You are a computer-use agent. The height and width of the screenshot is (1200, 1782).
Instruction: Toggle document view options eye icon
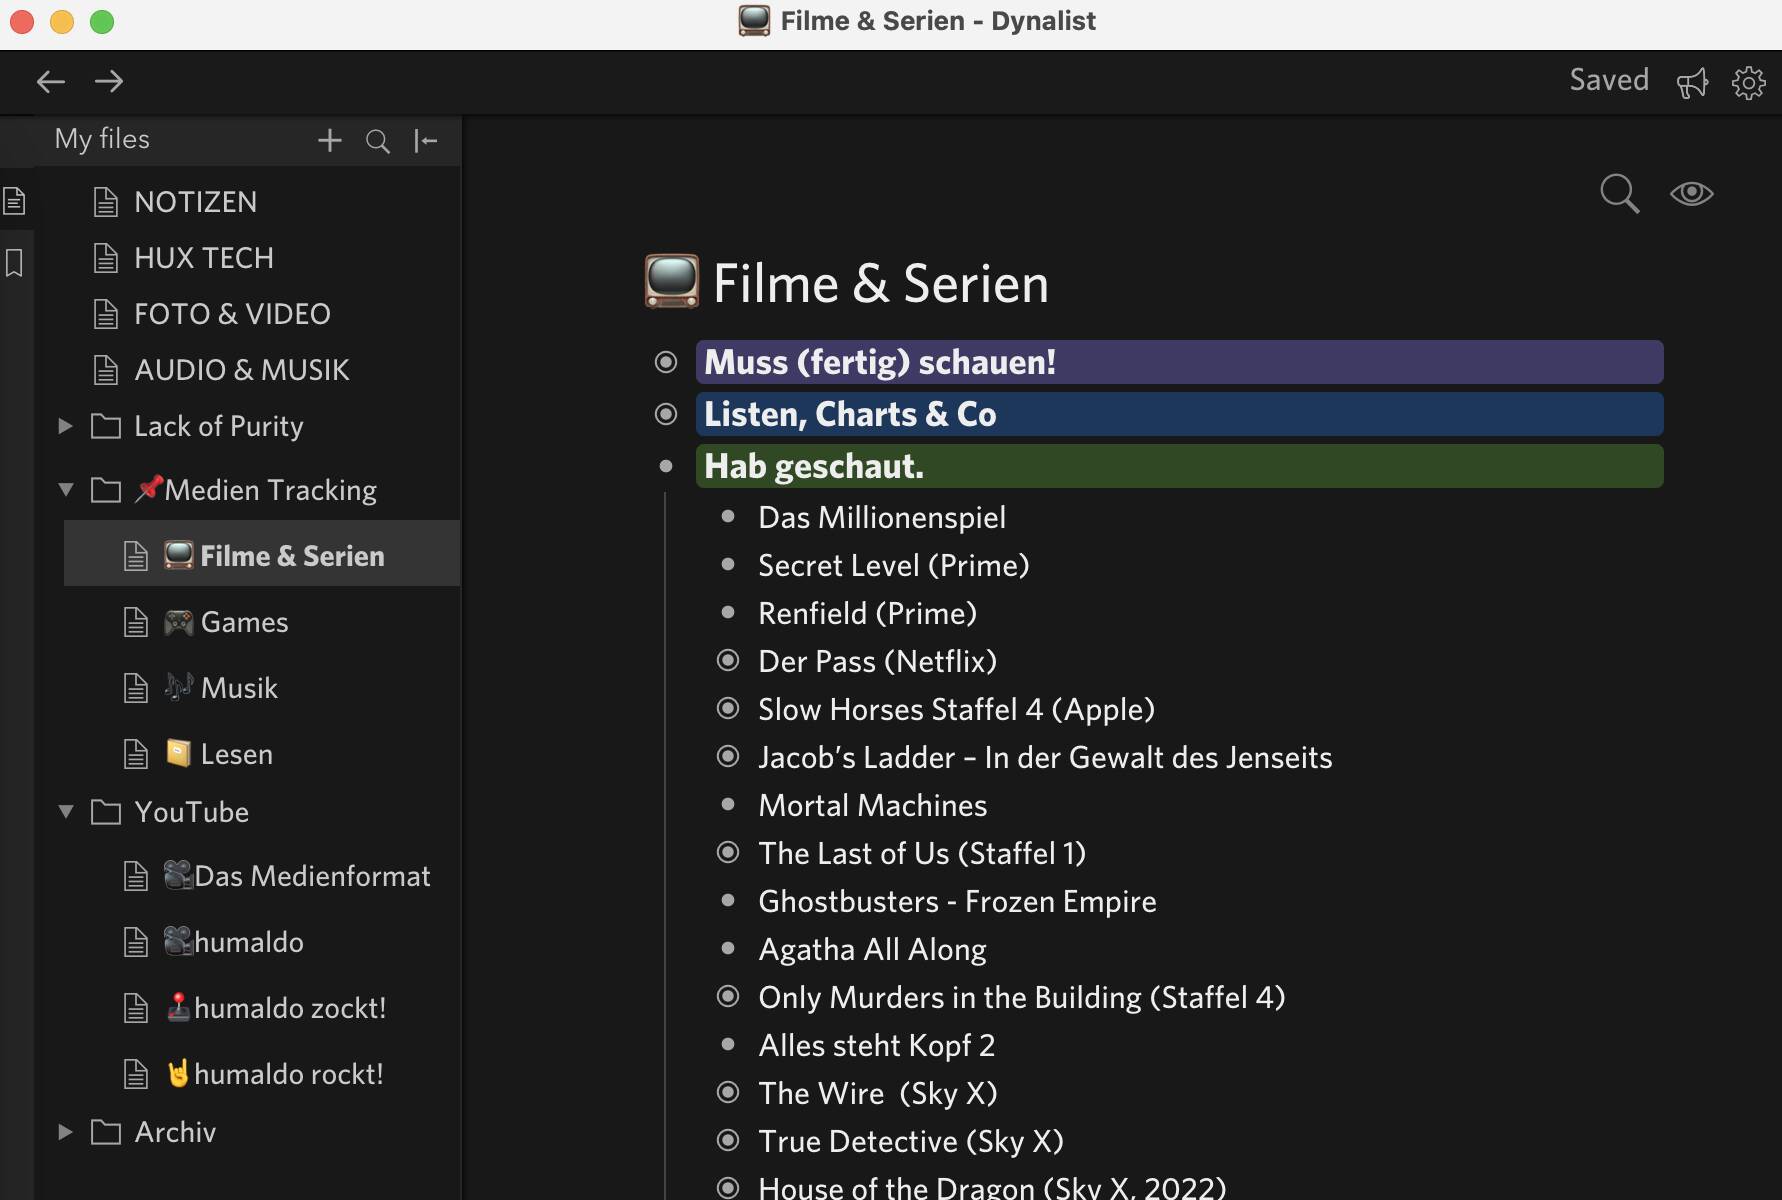click(1692, 193)
